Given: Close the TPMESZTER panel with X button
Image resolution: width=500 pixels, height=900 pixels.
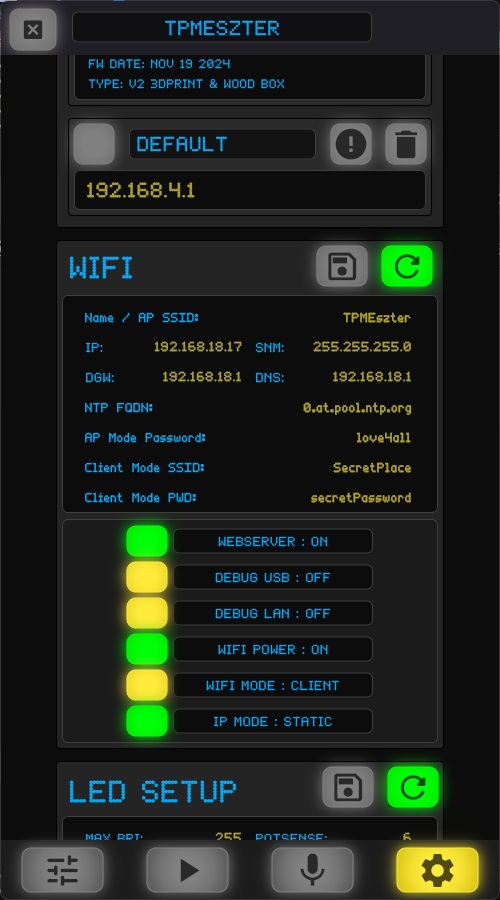Looking at the screenshot, I should pos(33,29).
